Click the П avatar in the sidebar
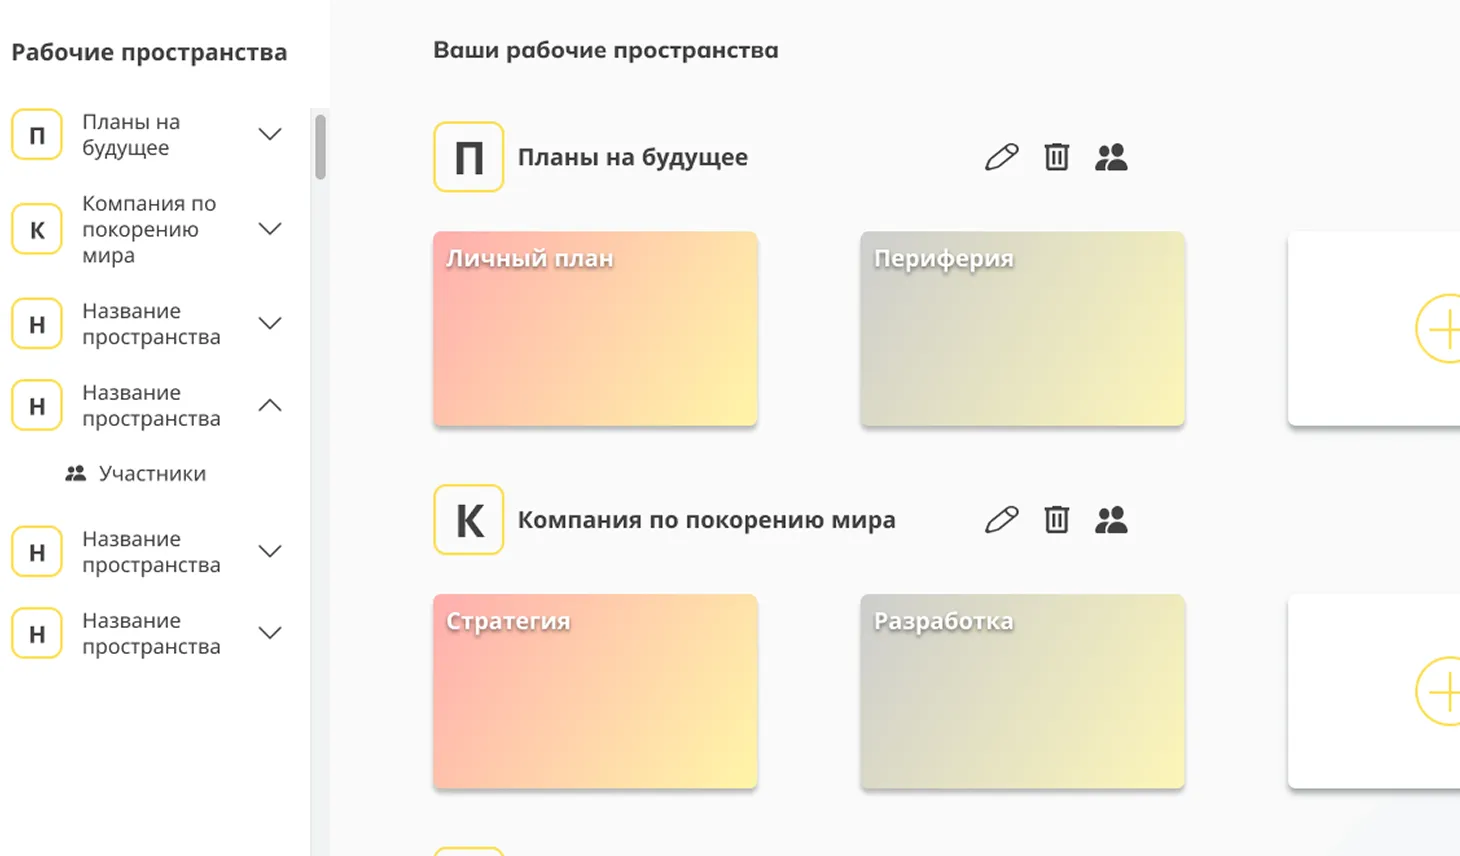 (37, 135)
